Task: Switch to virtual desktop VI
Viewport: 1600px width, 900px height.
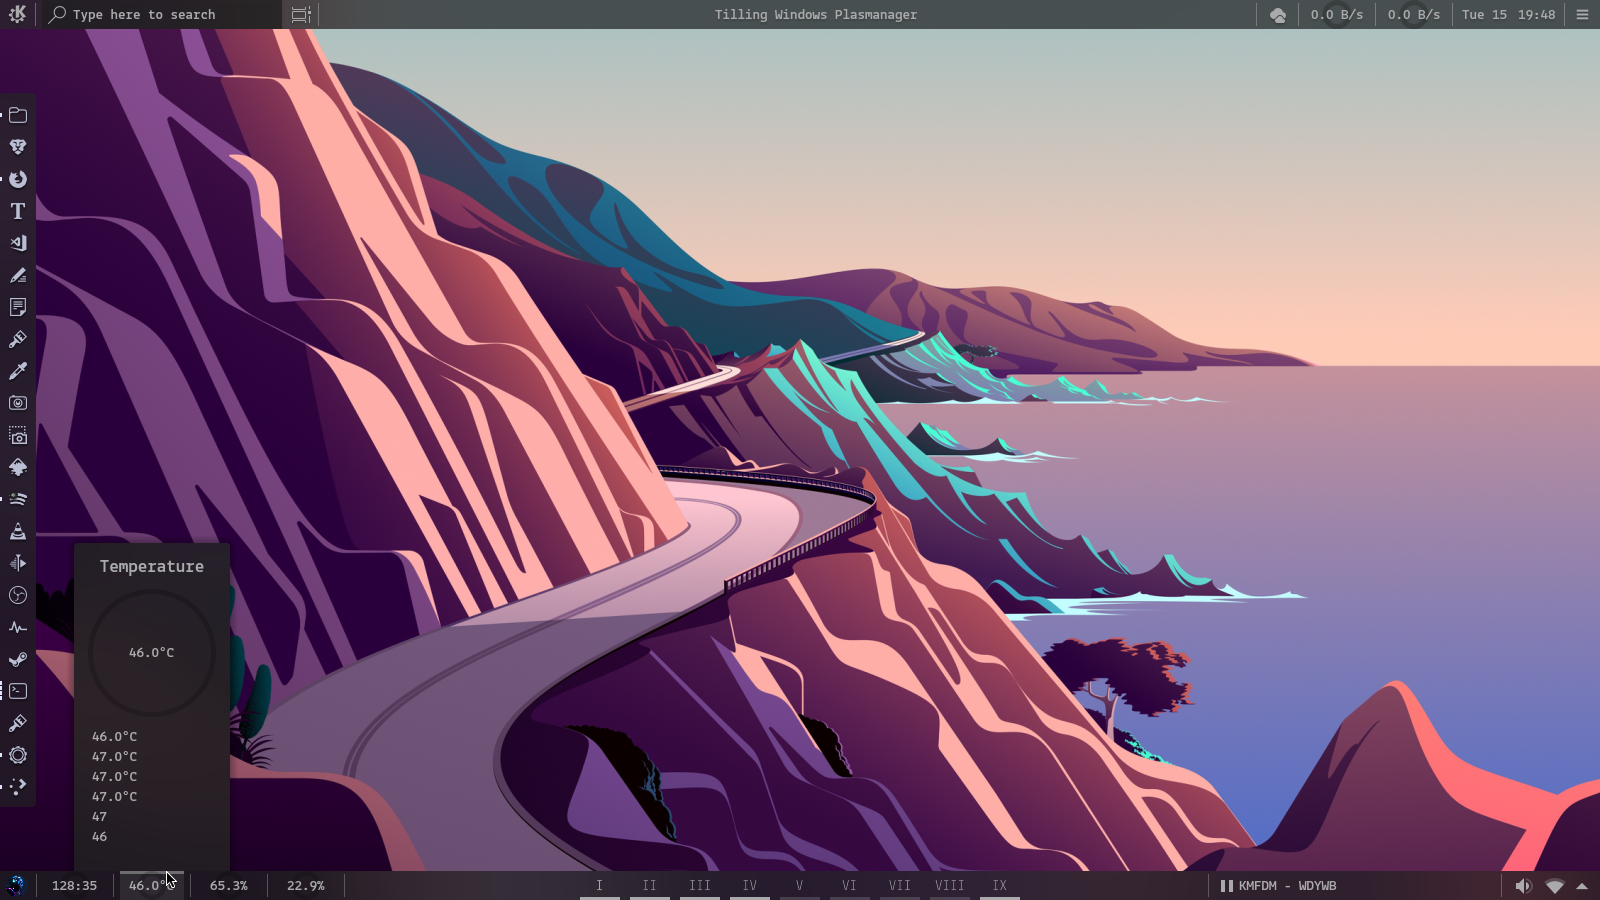Action: [850, 886]
